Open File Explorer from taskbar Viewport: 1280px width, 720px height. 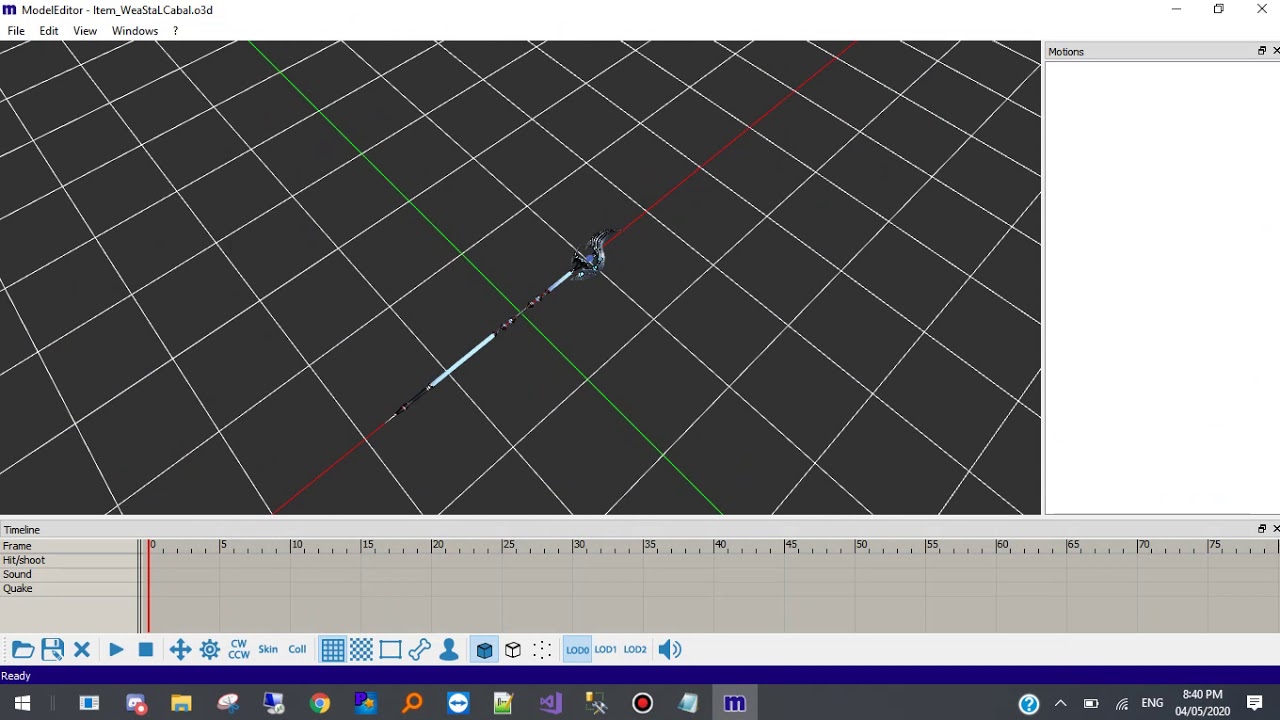pos(181,703)
